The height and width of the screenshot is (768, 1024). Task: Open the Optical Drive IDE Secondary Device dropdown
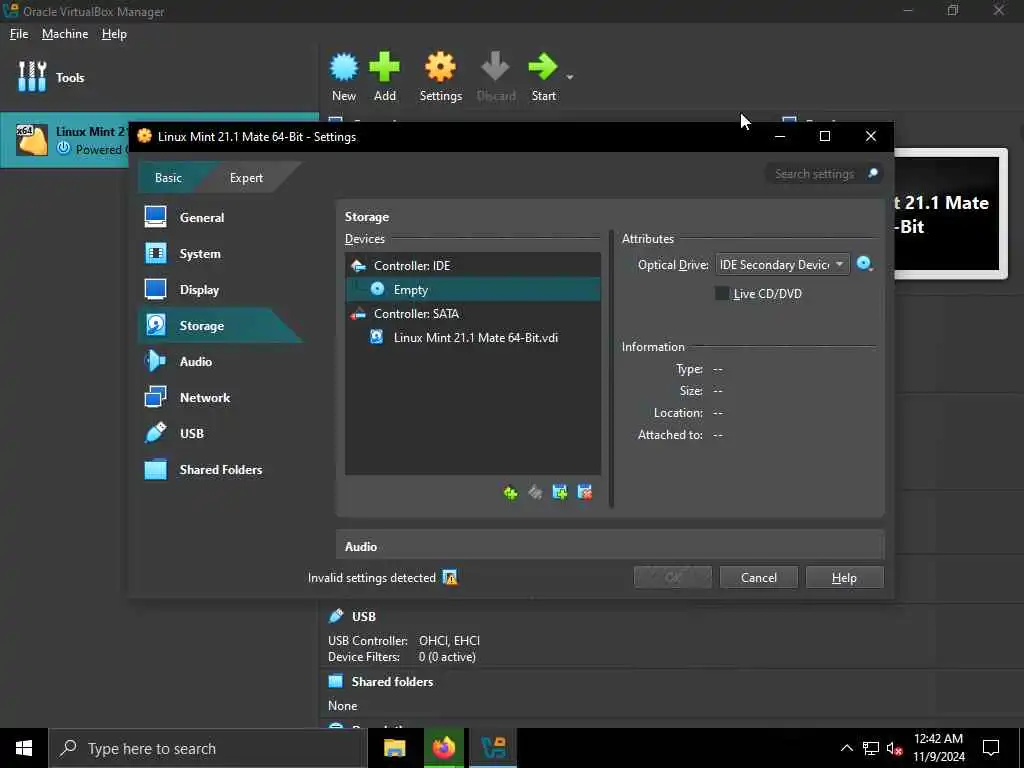pyautogui.click(x=782, y=264)
